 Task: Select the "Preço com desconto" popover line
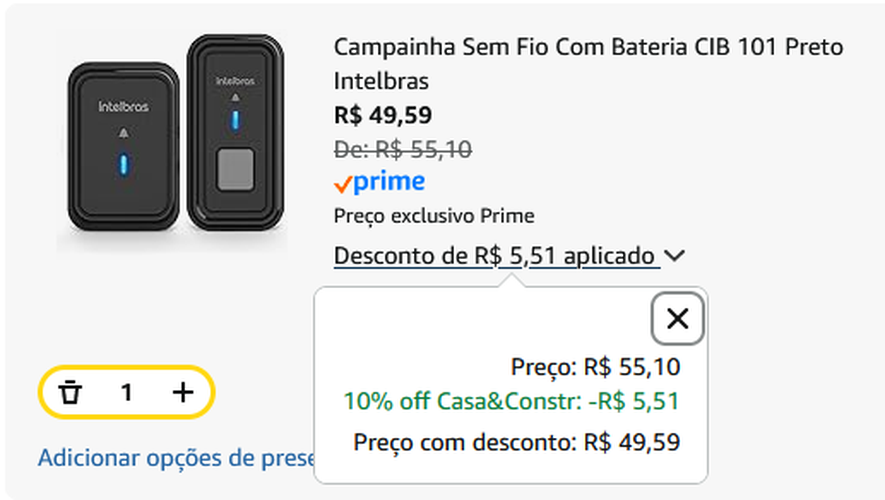517,441
